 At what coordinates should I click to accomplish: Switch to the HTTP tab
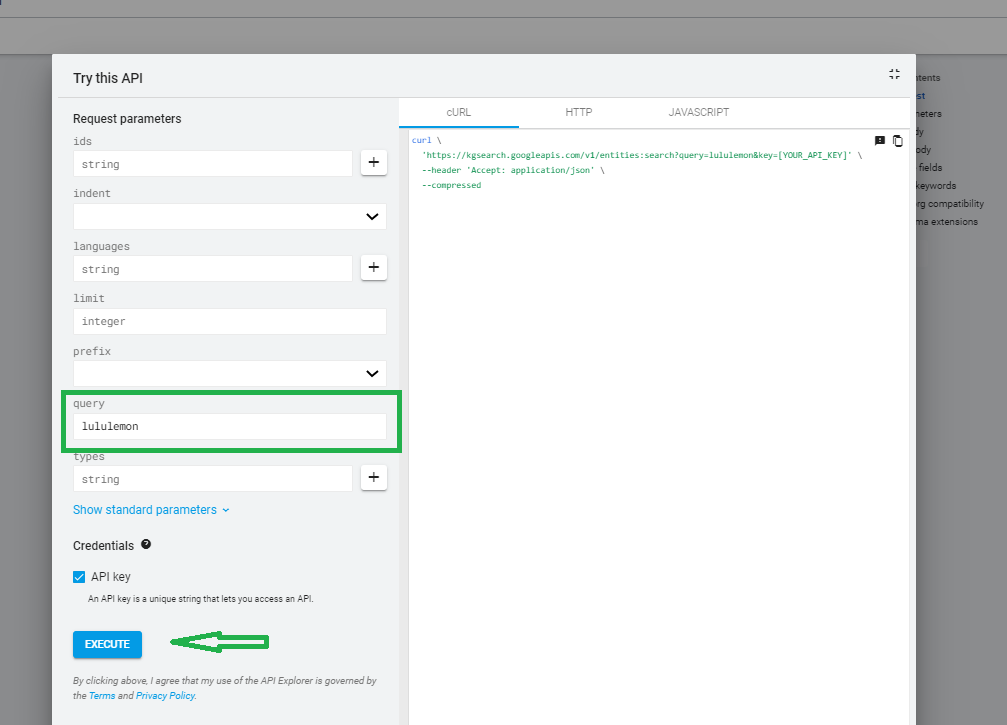pyautogui.click(x=579, y=112)
